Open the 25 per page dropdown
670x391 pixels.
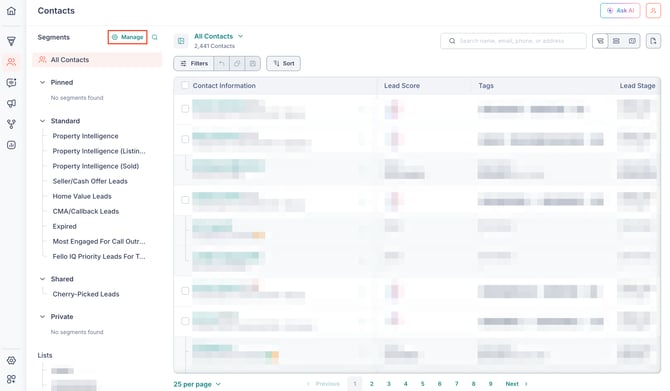click(197, 384)
